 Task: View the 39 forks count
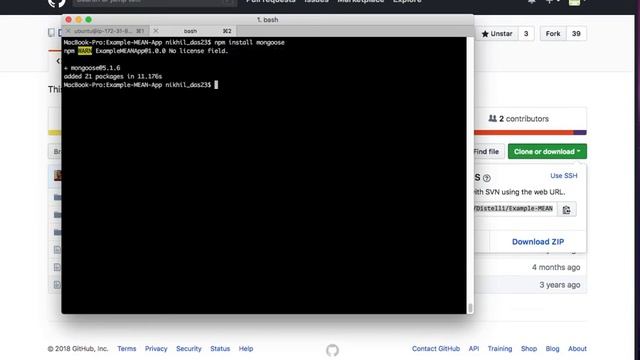coord(576,34)
